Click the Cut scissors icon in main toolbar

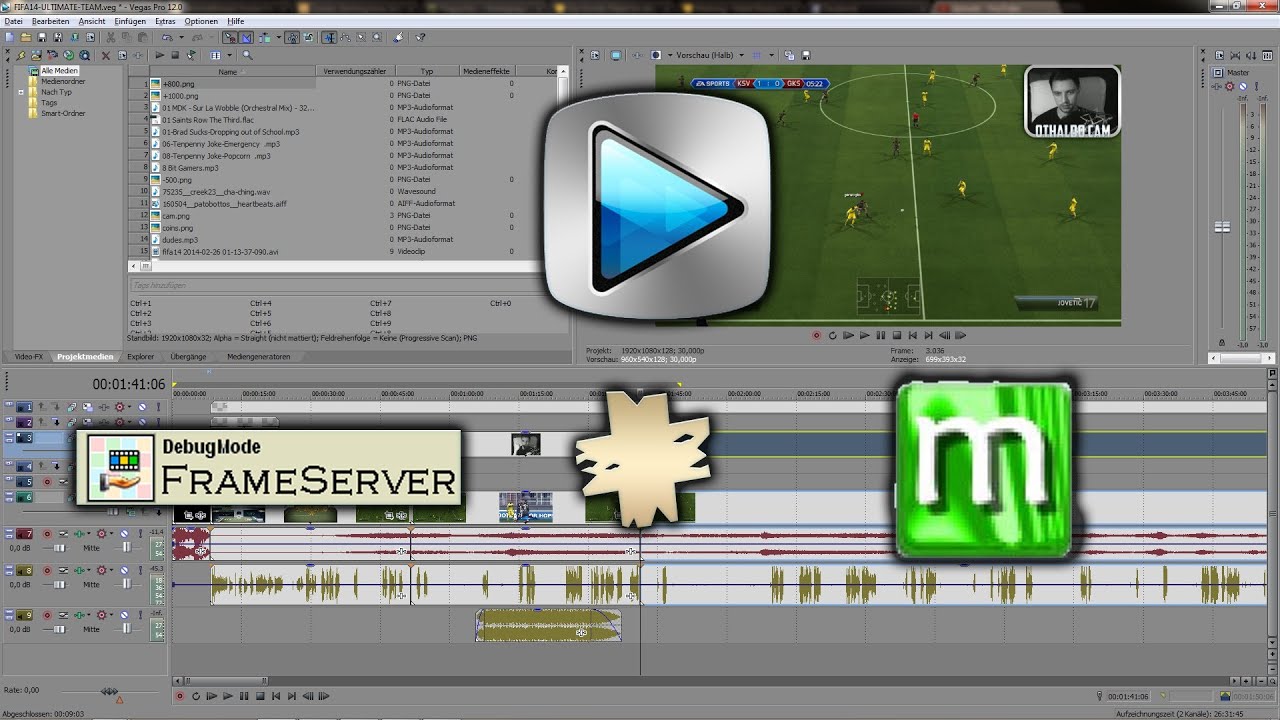pos(110,37)
